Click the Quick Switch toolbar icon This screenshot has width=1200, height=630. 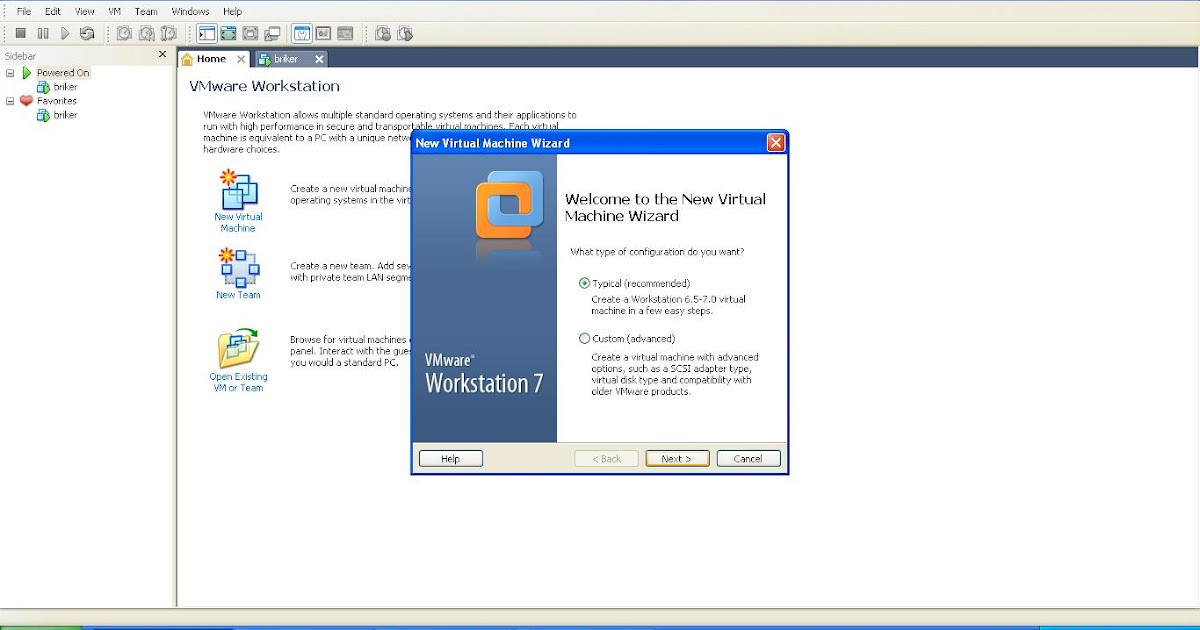pos(228,34)
